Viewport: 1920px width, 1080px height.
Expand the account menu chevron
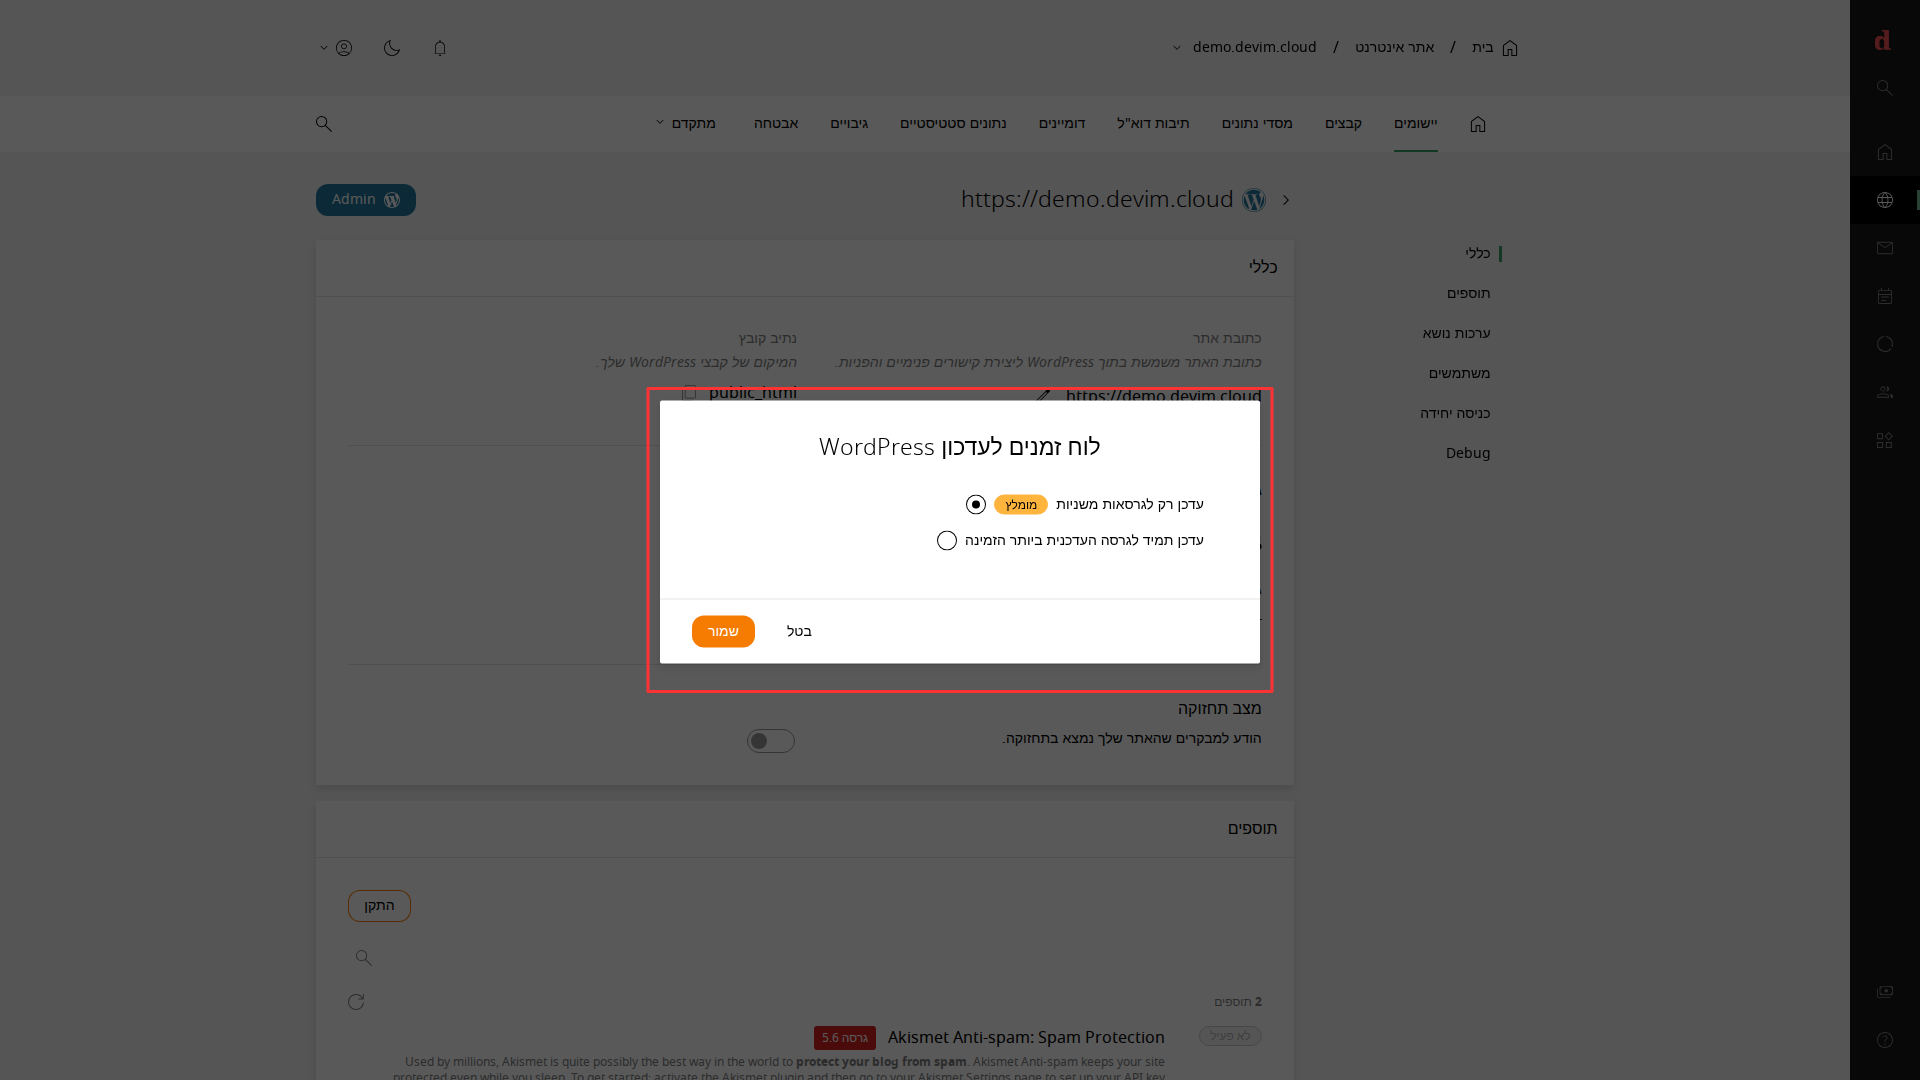coord(324,48)
